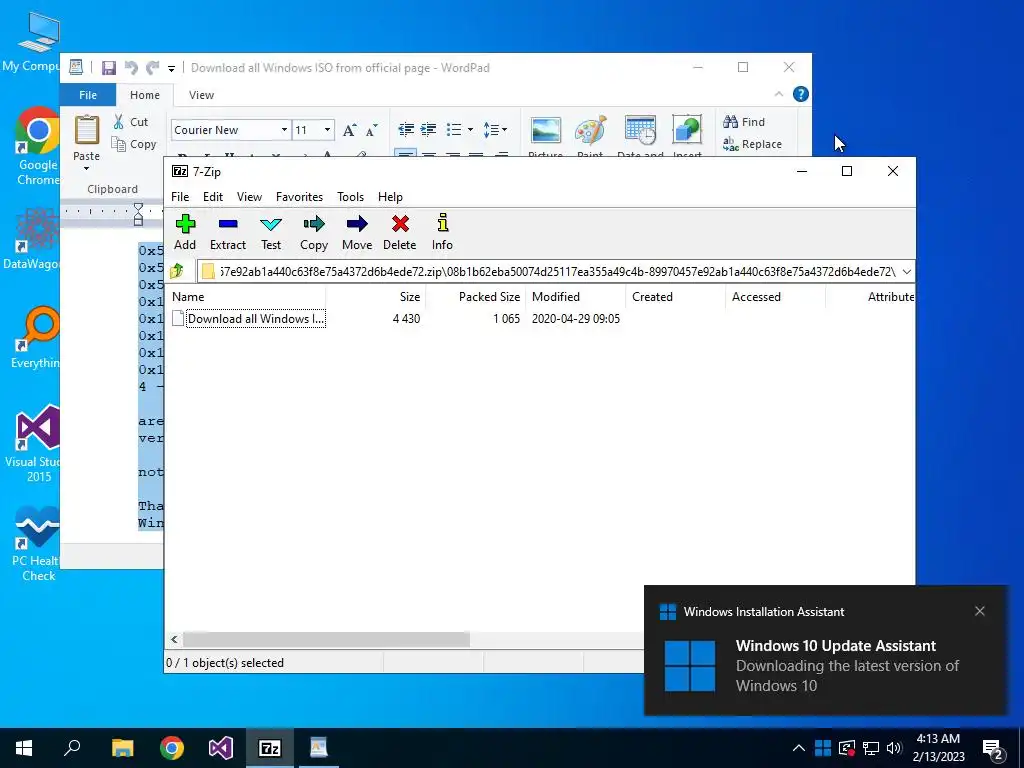The width and height of the screenshot is (1024, 768).
Task: Click Increase Indent in WordPad ribbon
Action: coord(428,129)
